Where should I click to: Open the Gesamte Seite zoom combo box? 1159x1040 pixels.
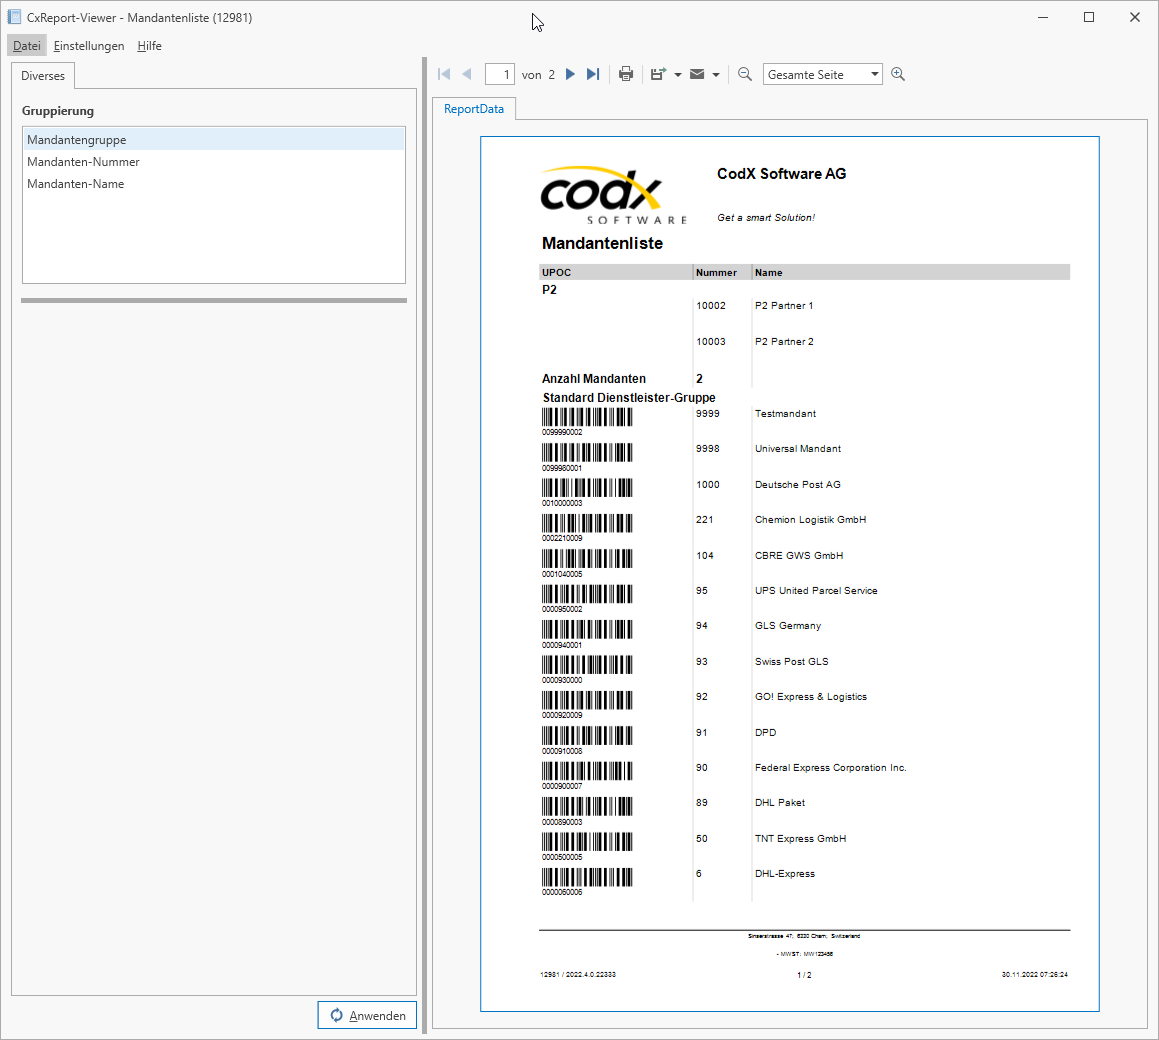tap(823, 75)
